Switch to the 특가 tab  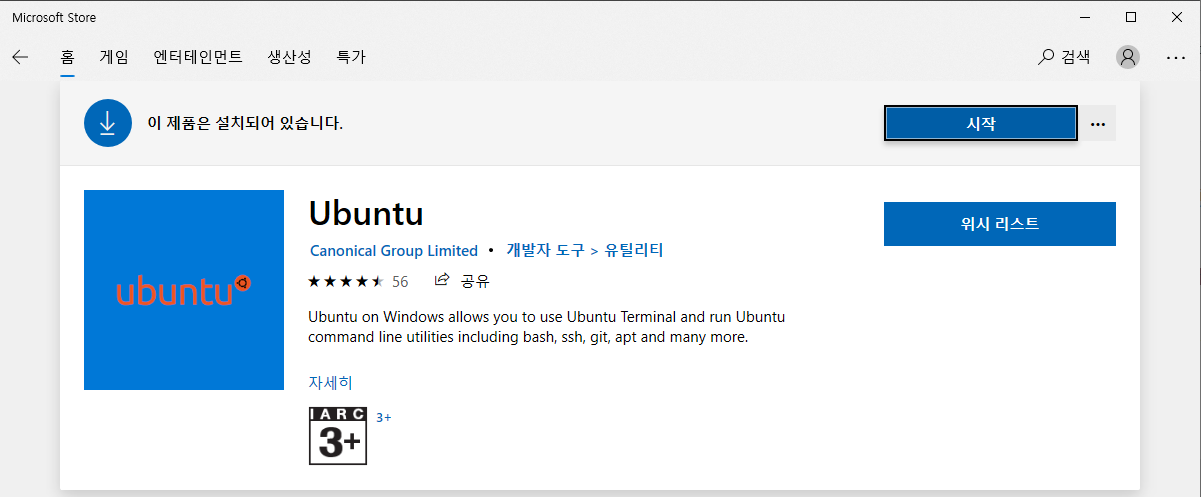(x=351, y=57)
